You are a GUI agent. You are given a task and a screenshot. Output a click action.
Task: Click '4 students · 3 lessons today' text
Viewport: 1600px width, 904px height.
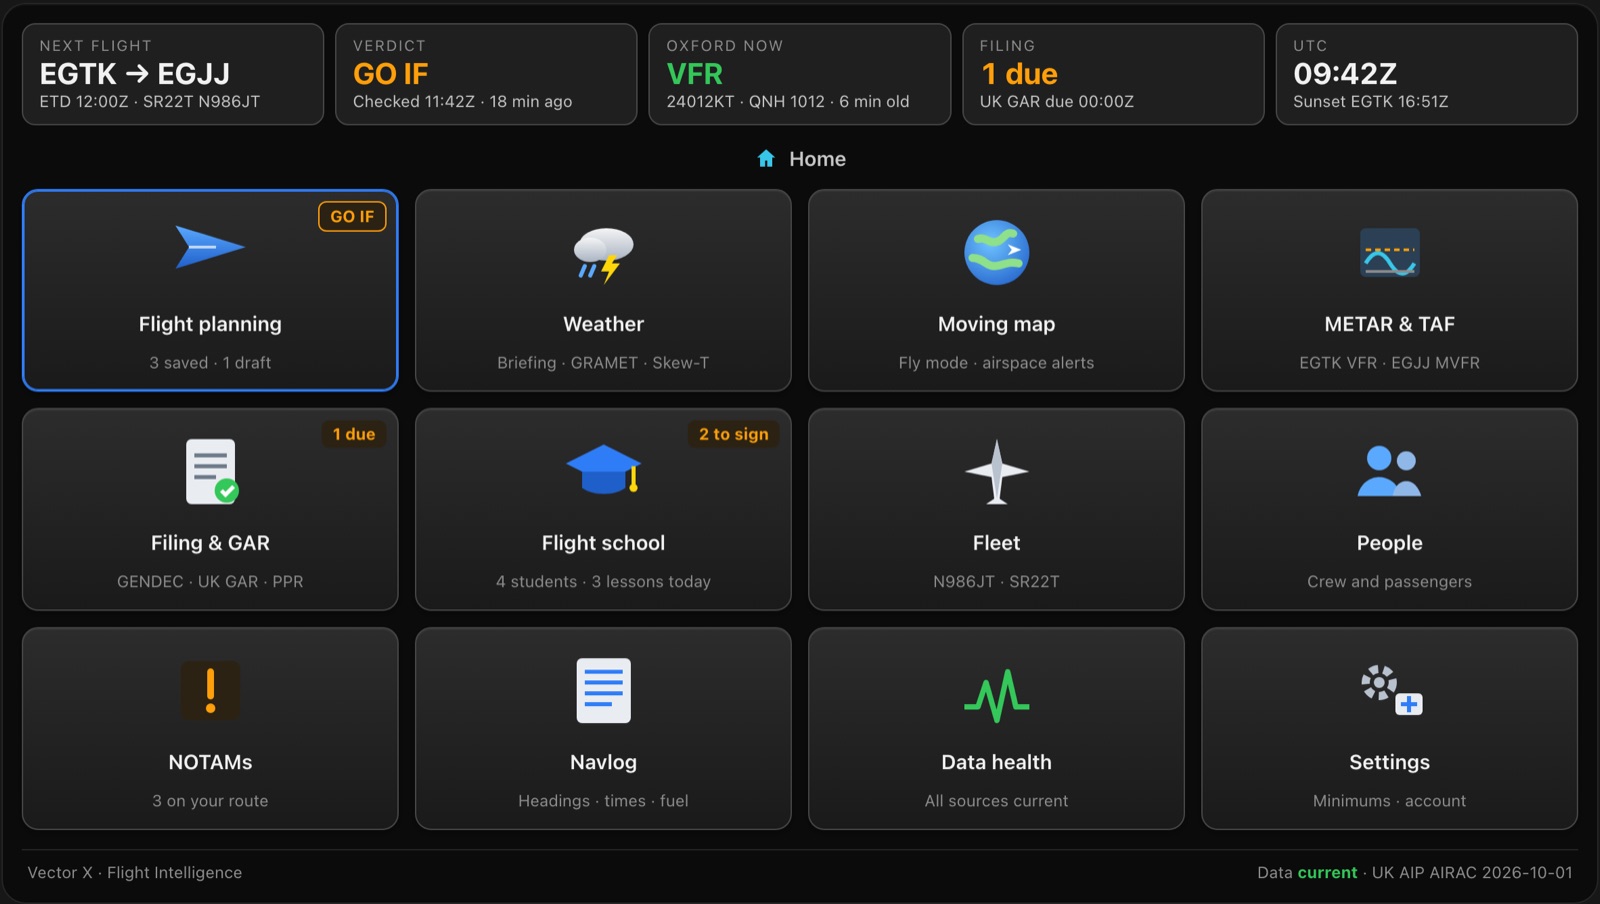click(603, 582)
